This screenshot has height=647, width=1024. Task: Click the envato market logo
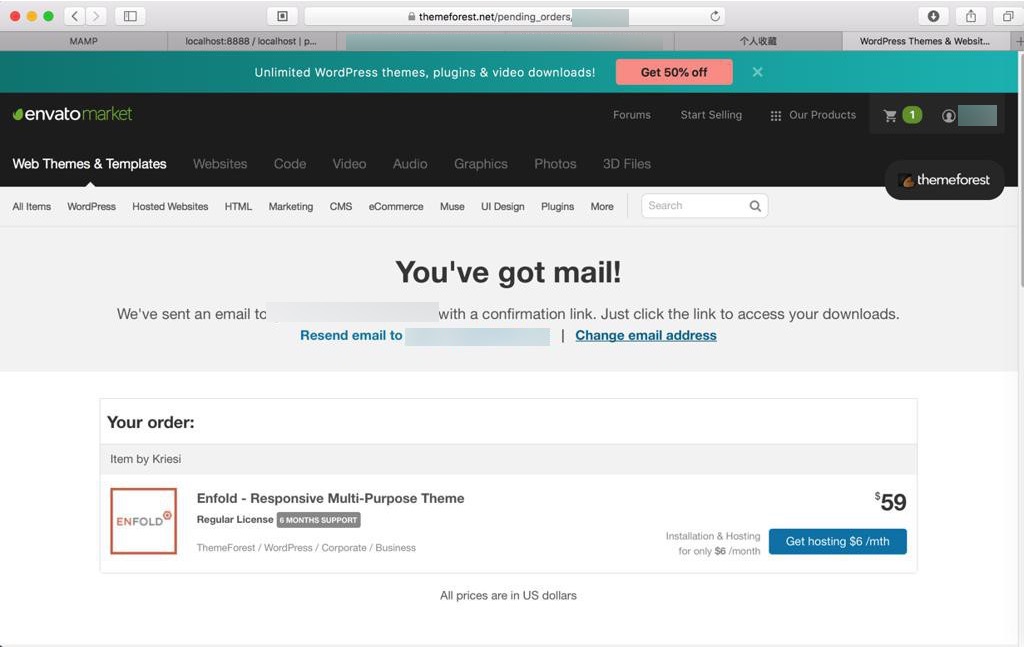[x=72, y=114]
